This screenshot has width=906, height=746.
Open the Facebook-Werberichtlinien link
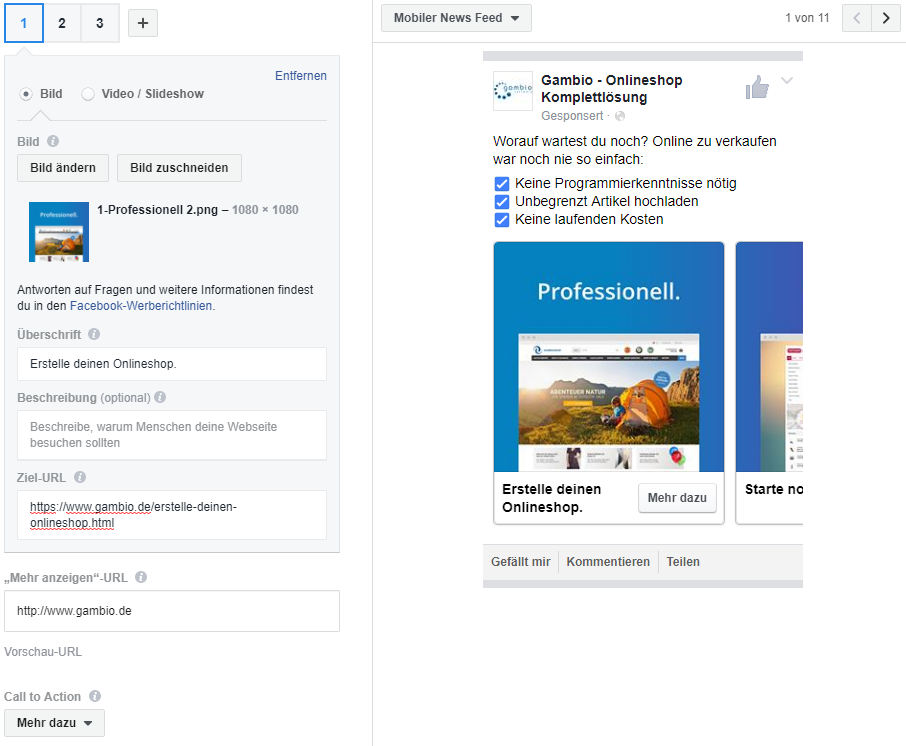[x=141, y=306]
